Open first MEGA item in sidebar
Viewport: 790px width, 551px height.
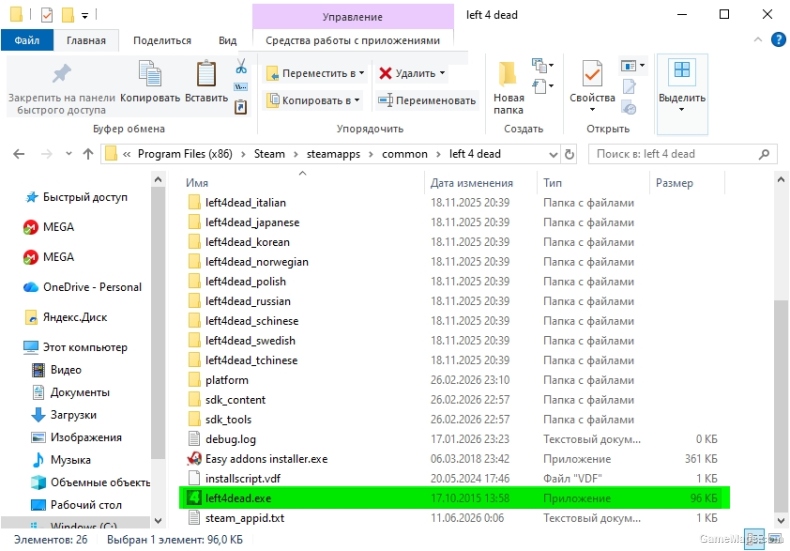pyautogui.click(x=49, y=227)
